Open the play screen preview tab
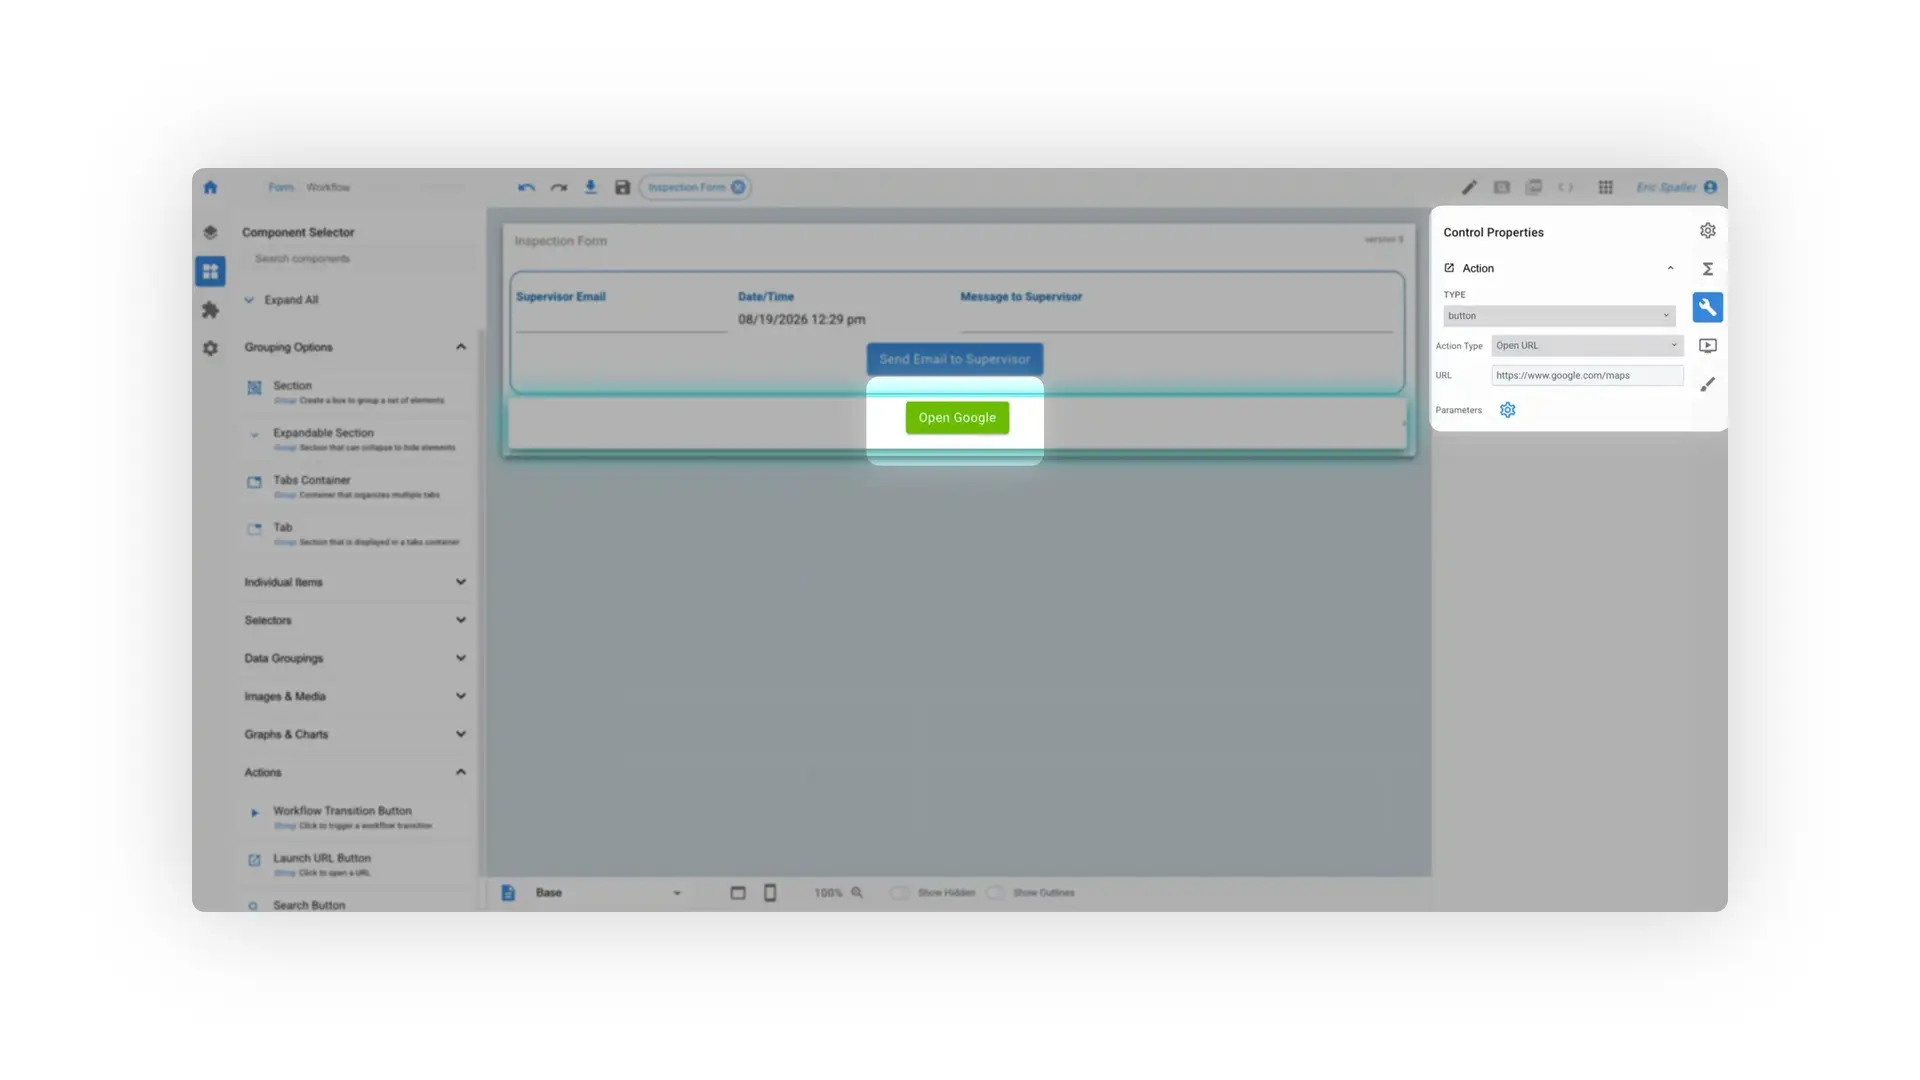Screen dimensions: 1920x1080 click(x=1707, y=346)
